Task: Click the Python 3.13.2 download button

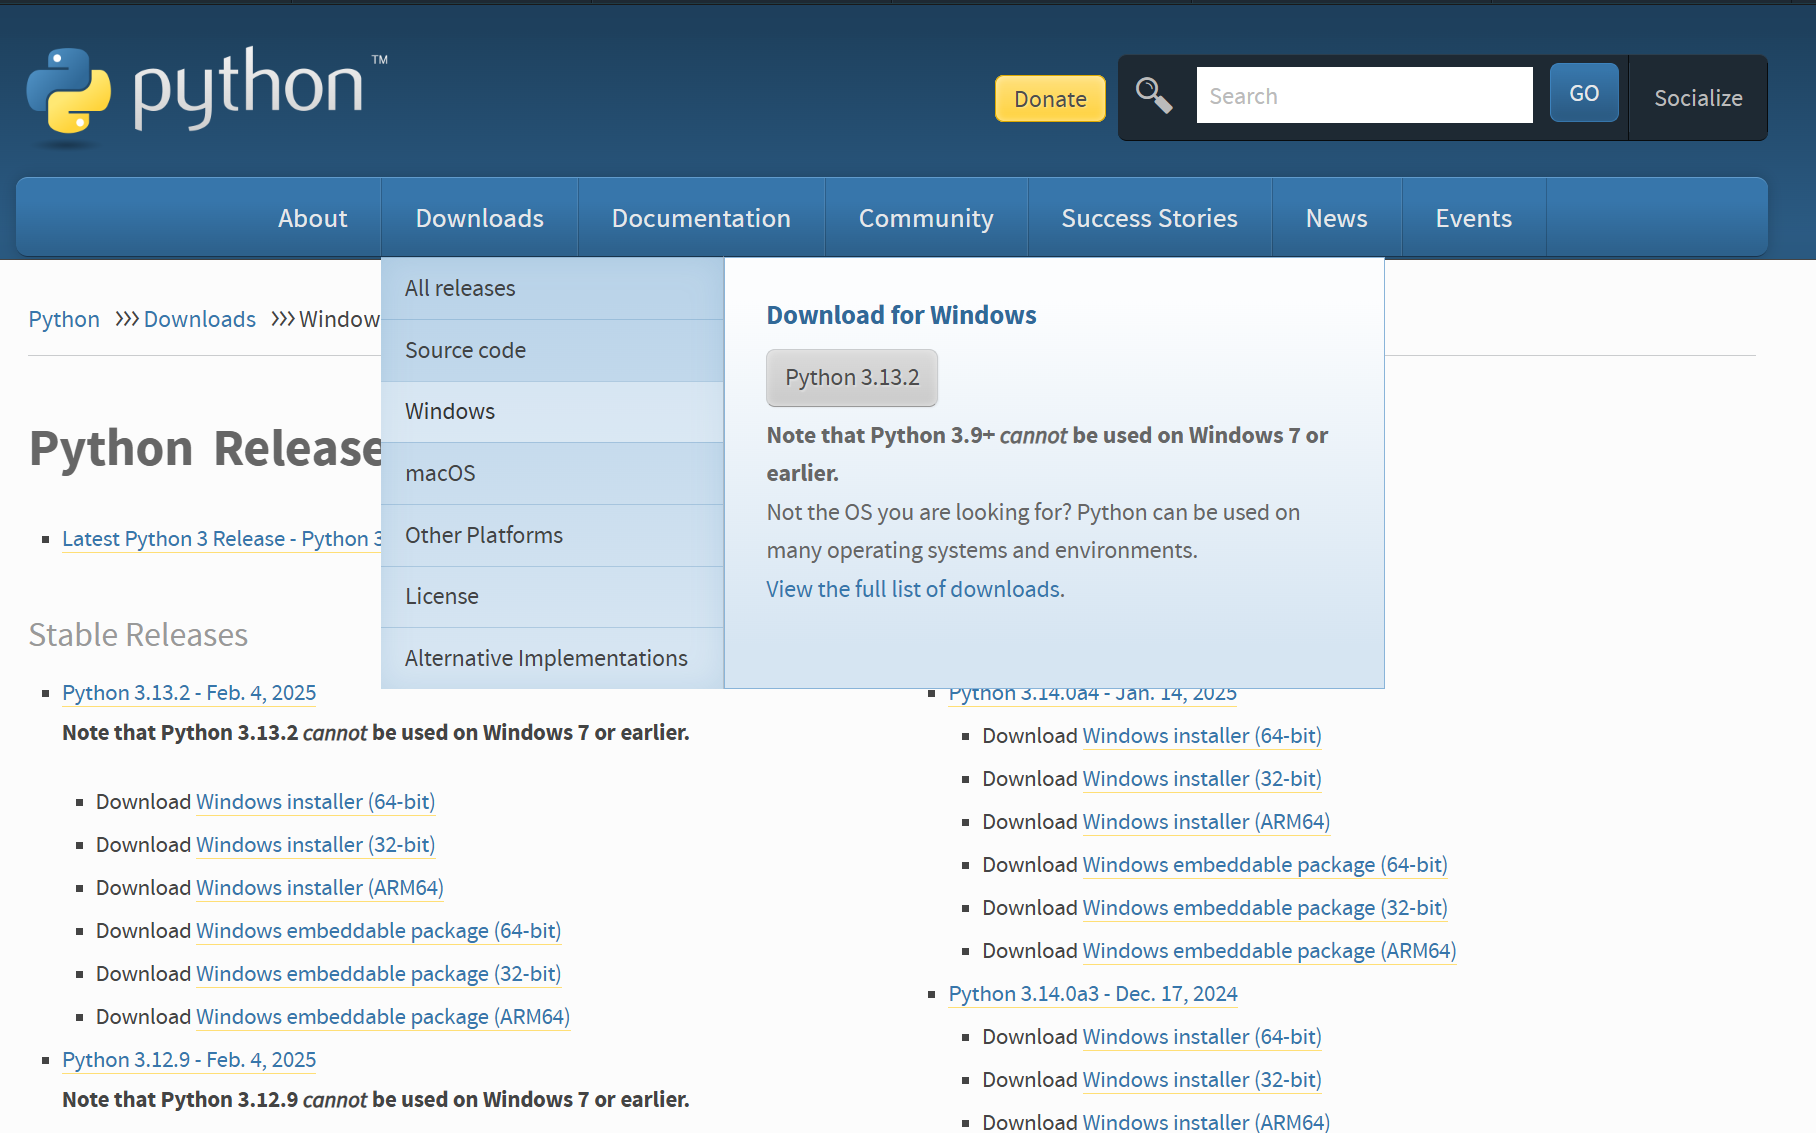Action: (x=852, y=377)
